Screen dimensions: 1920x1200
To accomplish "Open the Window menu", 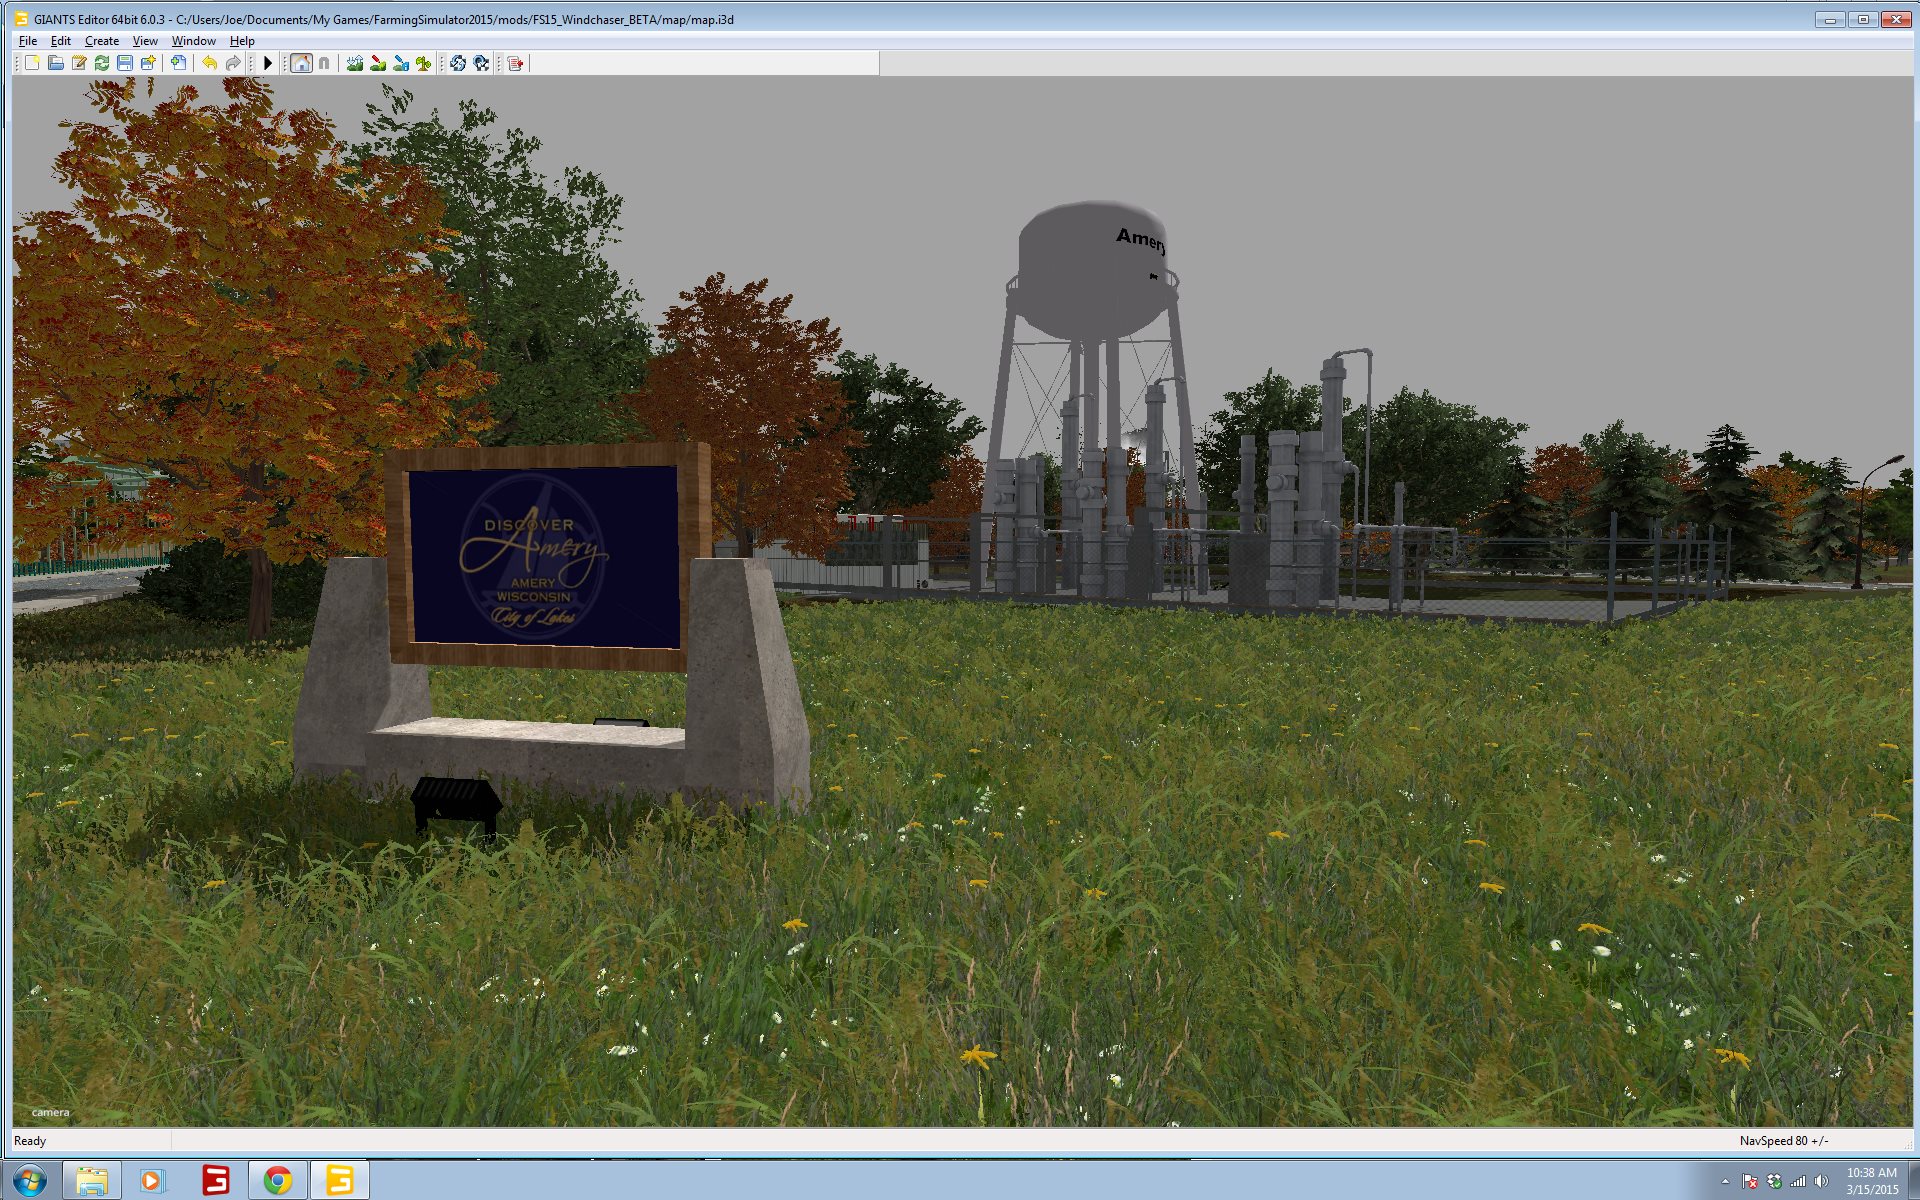I will click(194, 41).
